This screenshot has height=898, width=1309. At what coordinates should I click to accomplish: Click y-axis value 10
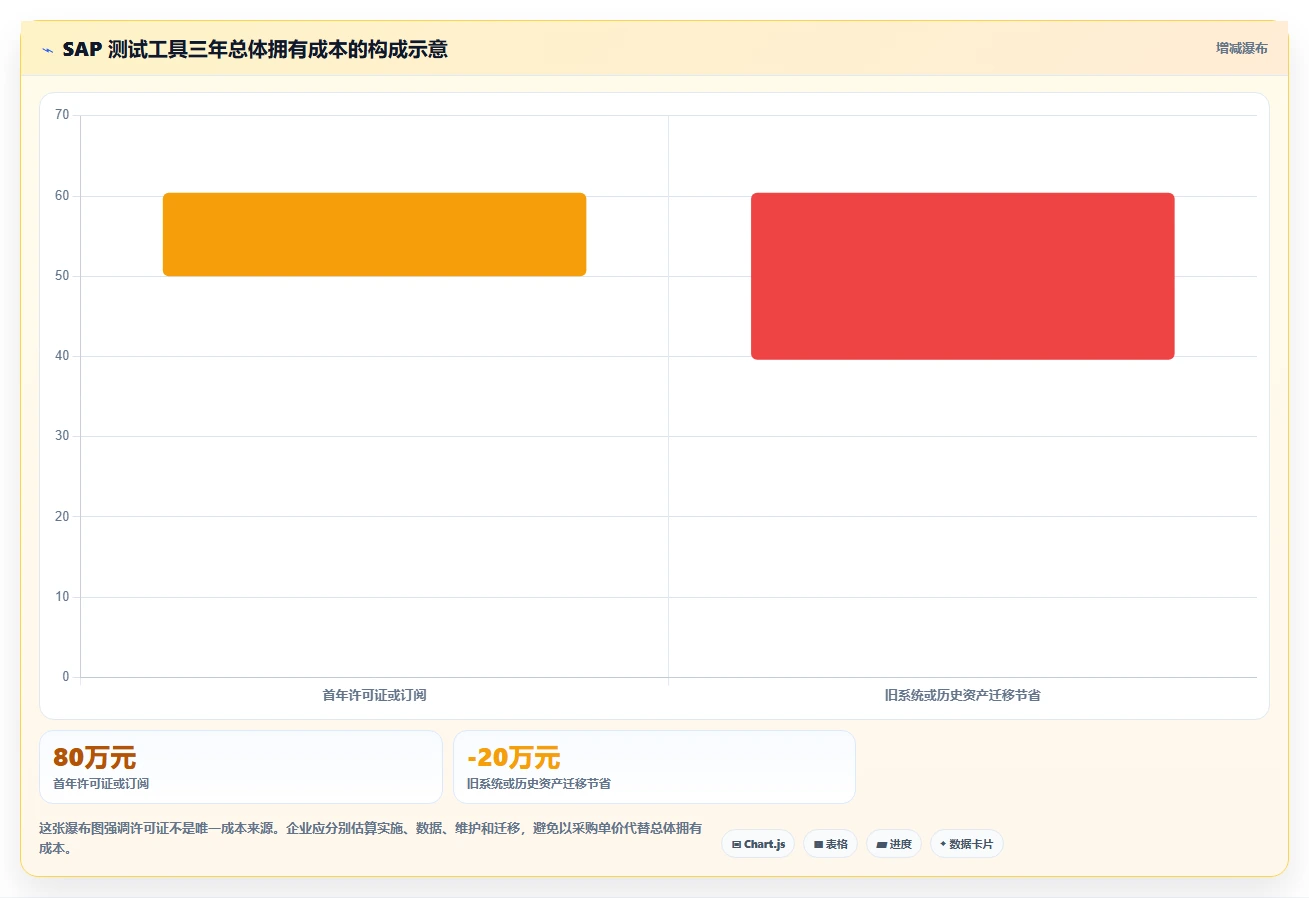pos(62,597)
